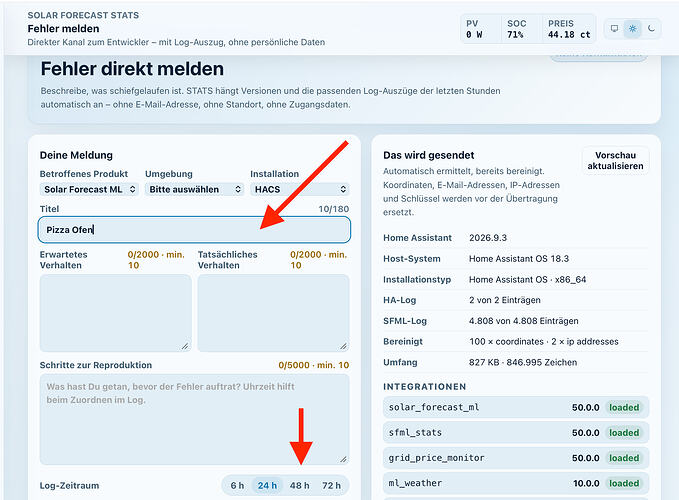Click the Installationstyp value Home Assistant OS x86_64

527,280
